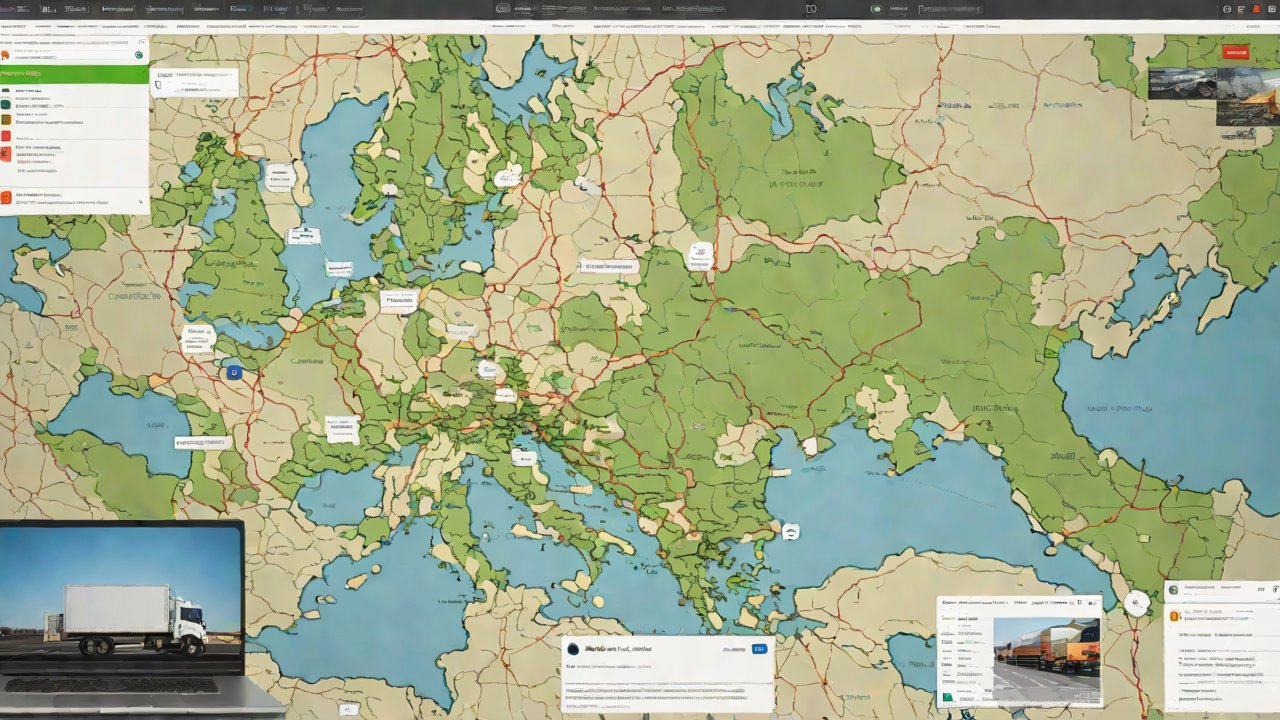Open the orange trucks photo in bottom panel
Image resolution: width=1280 pixels, height=720 pixels.
point(1046,660)
